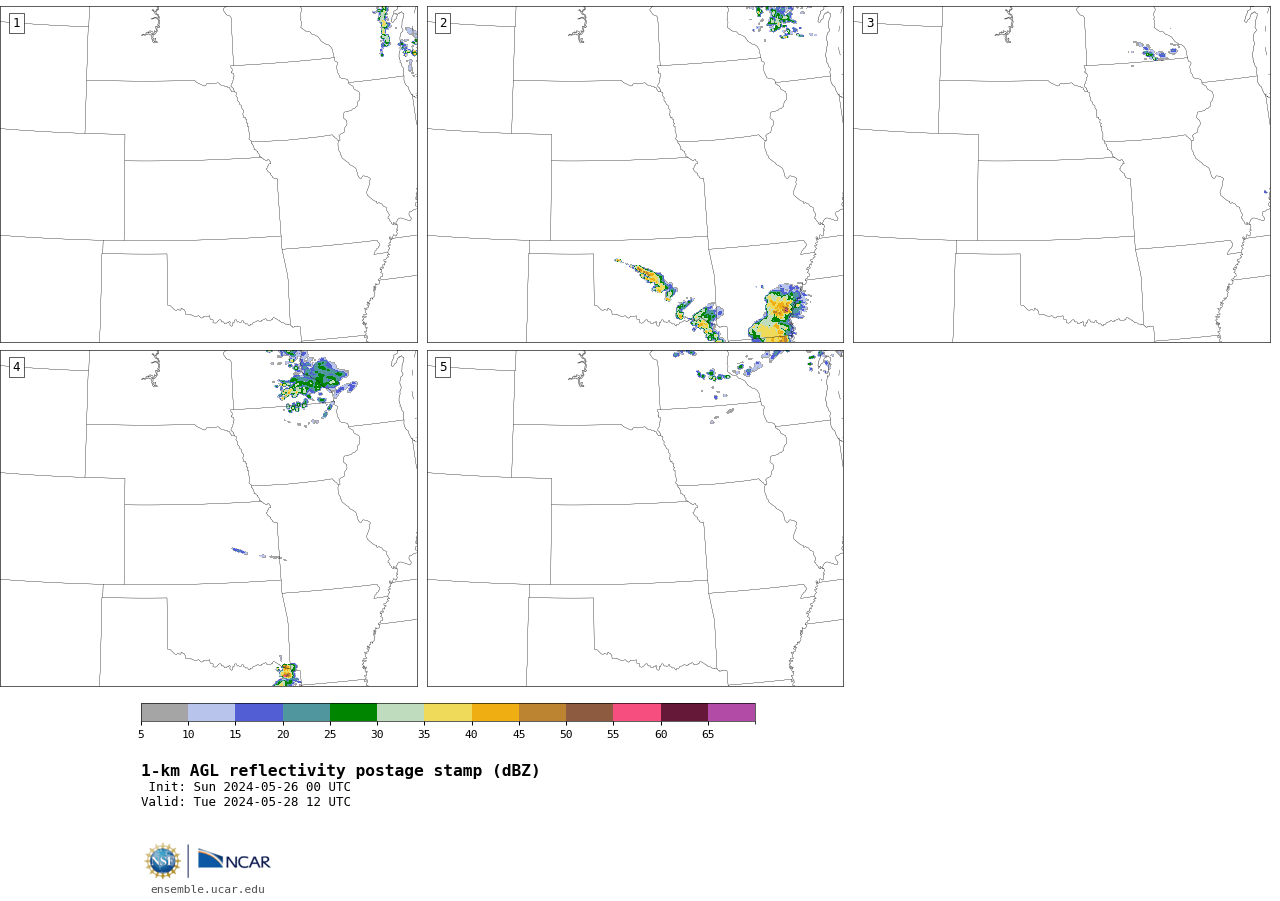Click the colorbar tick label 5
The image size is (1280, 901).
pyautogui.click(x=141, y=735)
